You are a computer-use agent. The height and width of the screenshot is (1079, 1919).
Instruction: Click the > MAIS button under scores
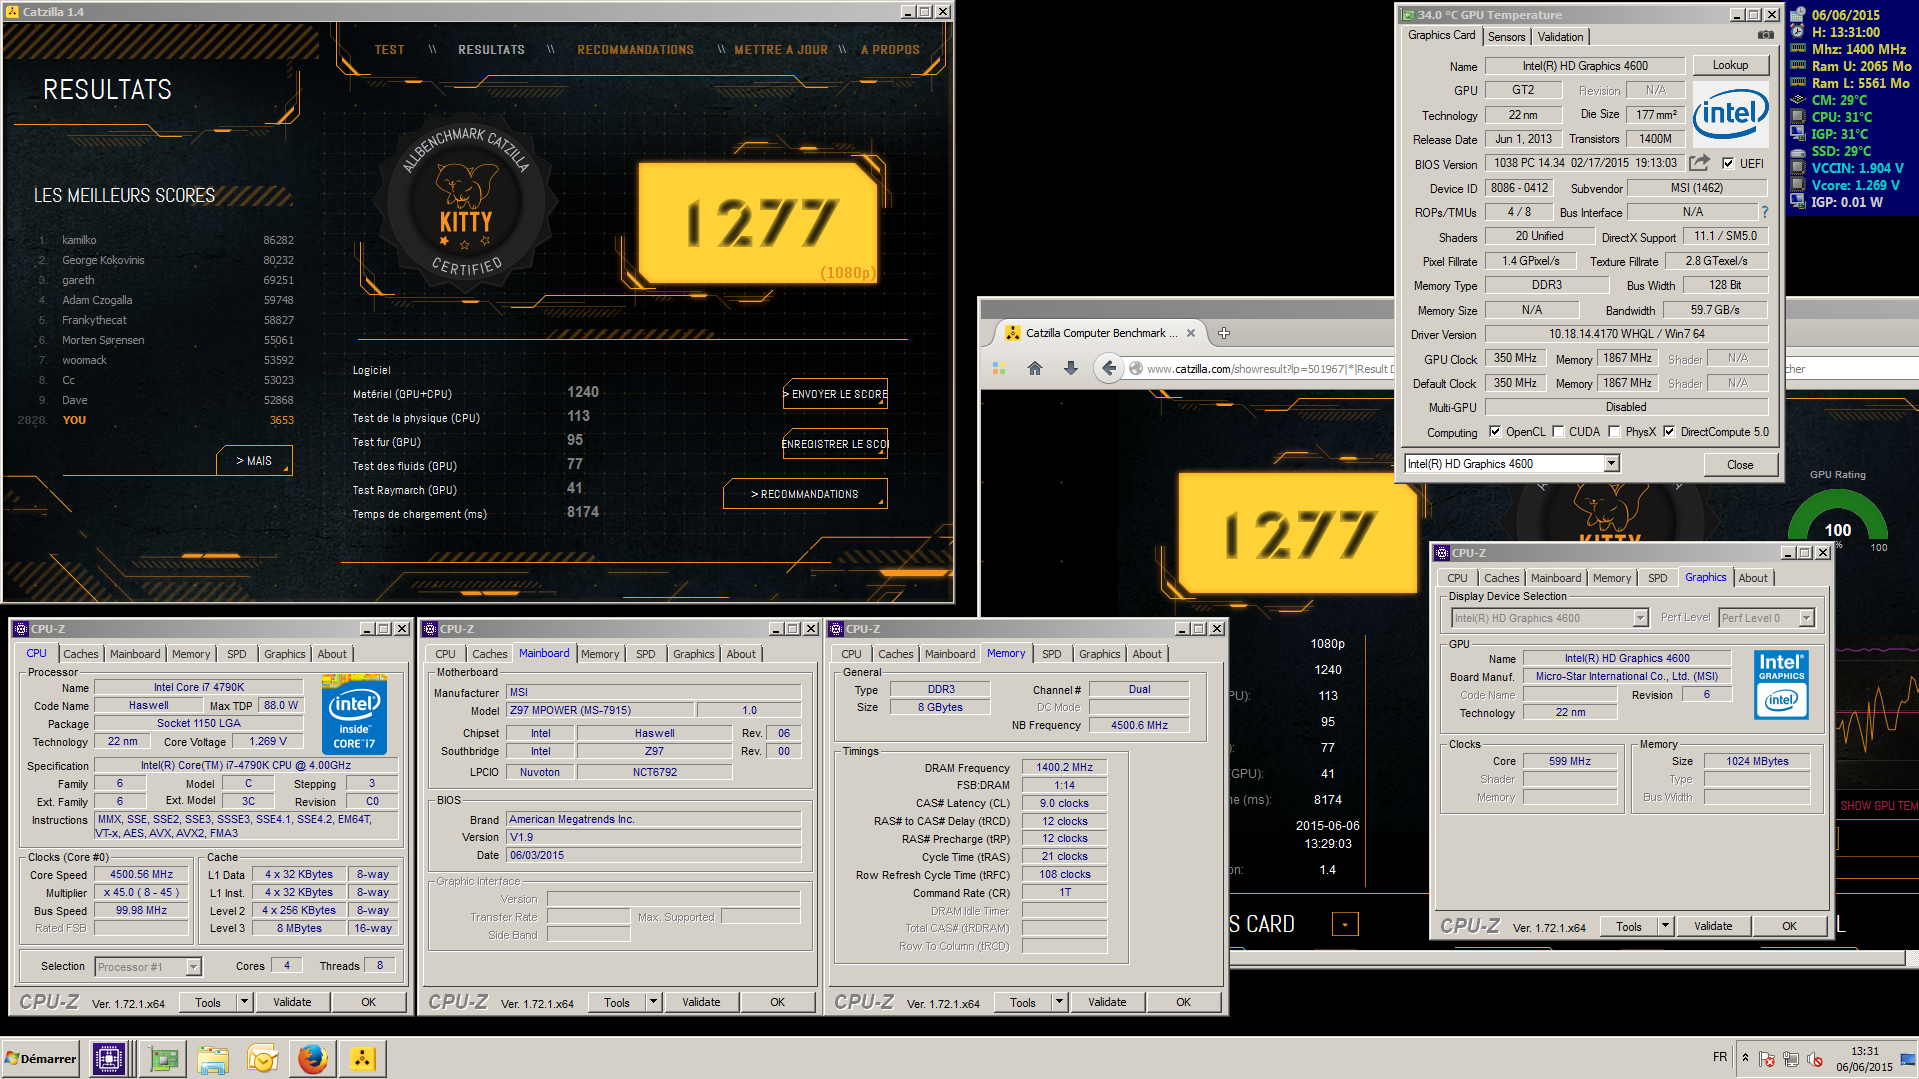(254, 461)
